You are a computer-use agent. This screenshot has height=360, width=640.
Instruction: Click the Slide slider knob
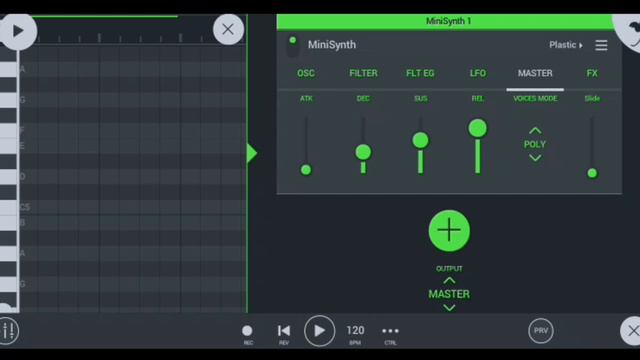[592, 173]
